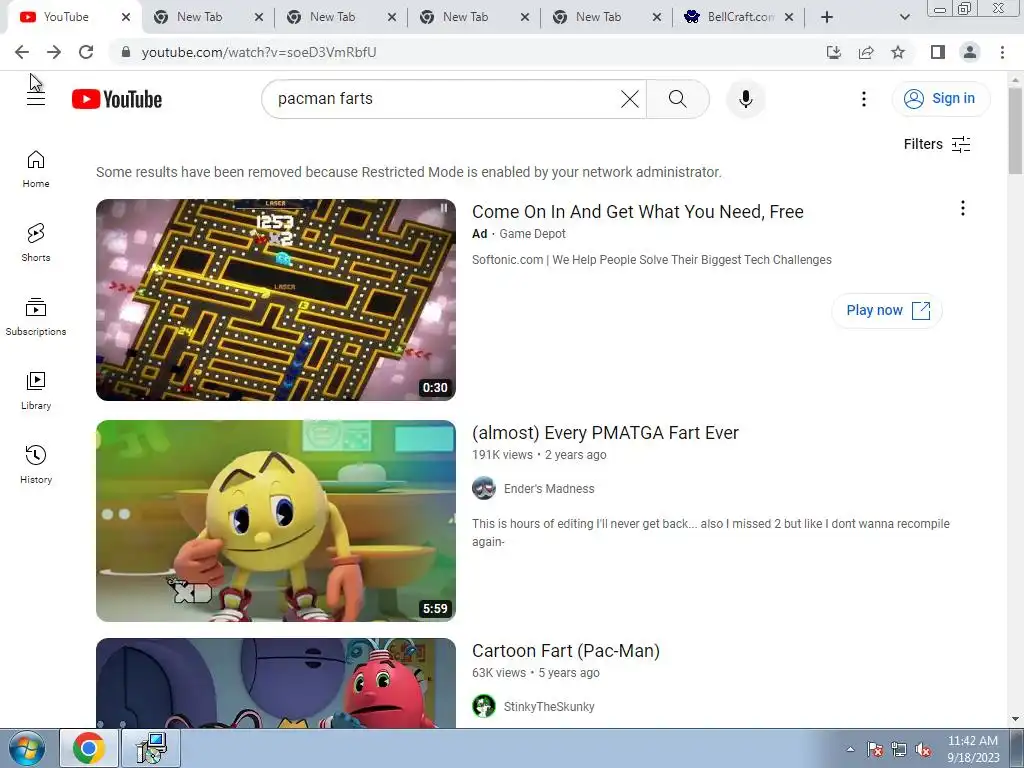The width and height of the screenshot is (1024, 768).
Task: Reload the page
Action: pos(86,52)
